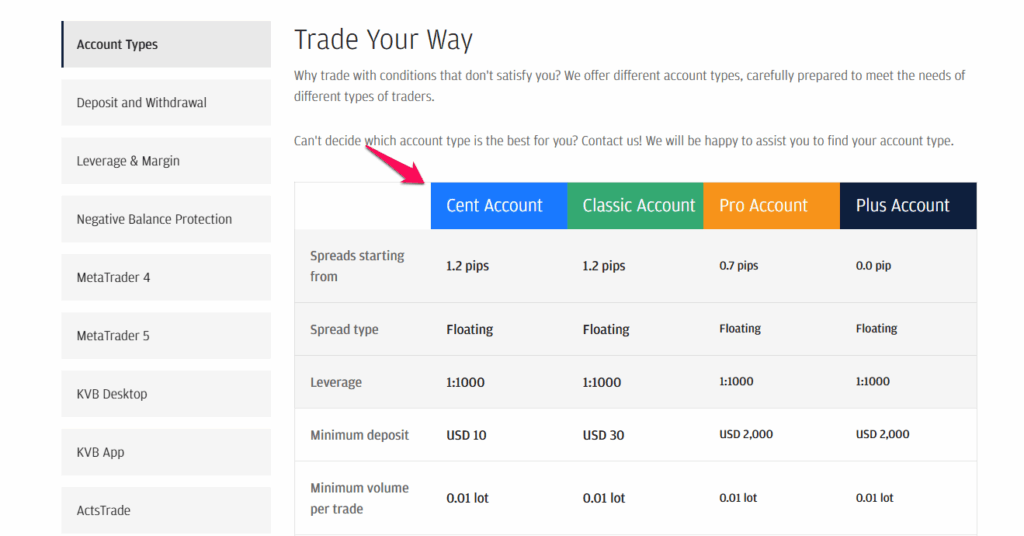Click Floating under Plus Account
This screenshot has width=1024, height=536.
pyautogui.click(x=876, y=328)
